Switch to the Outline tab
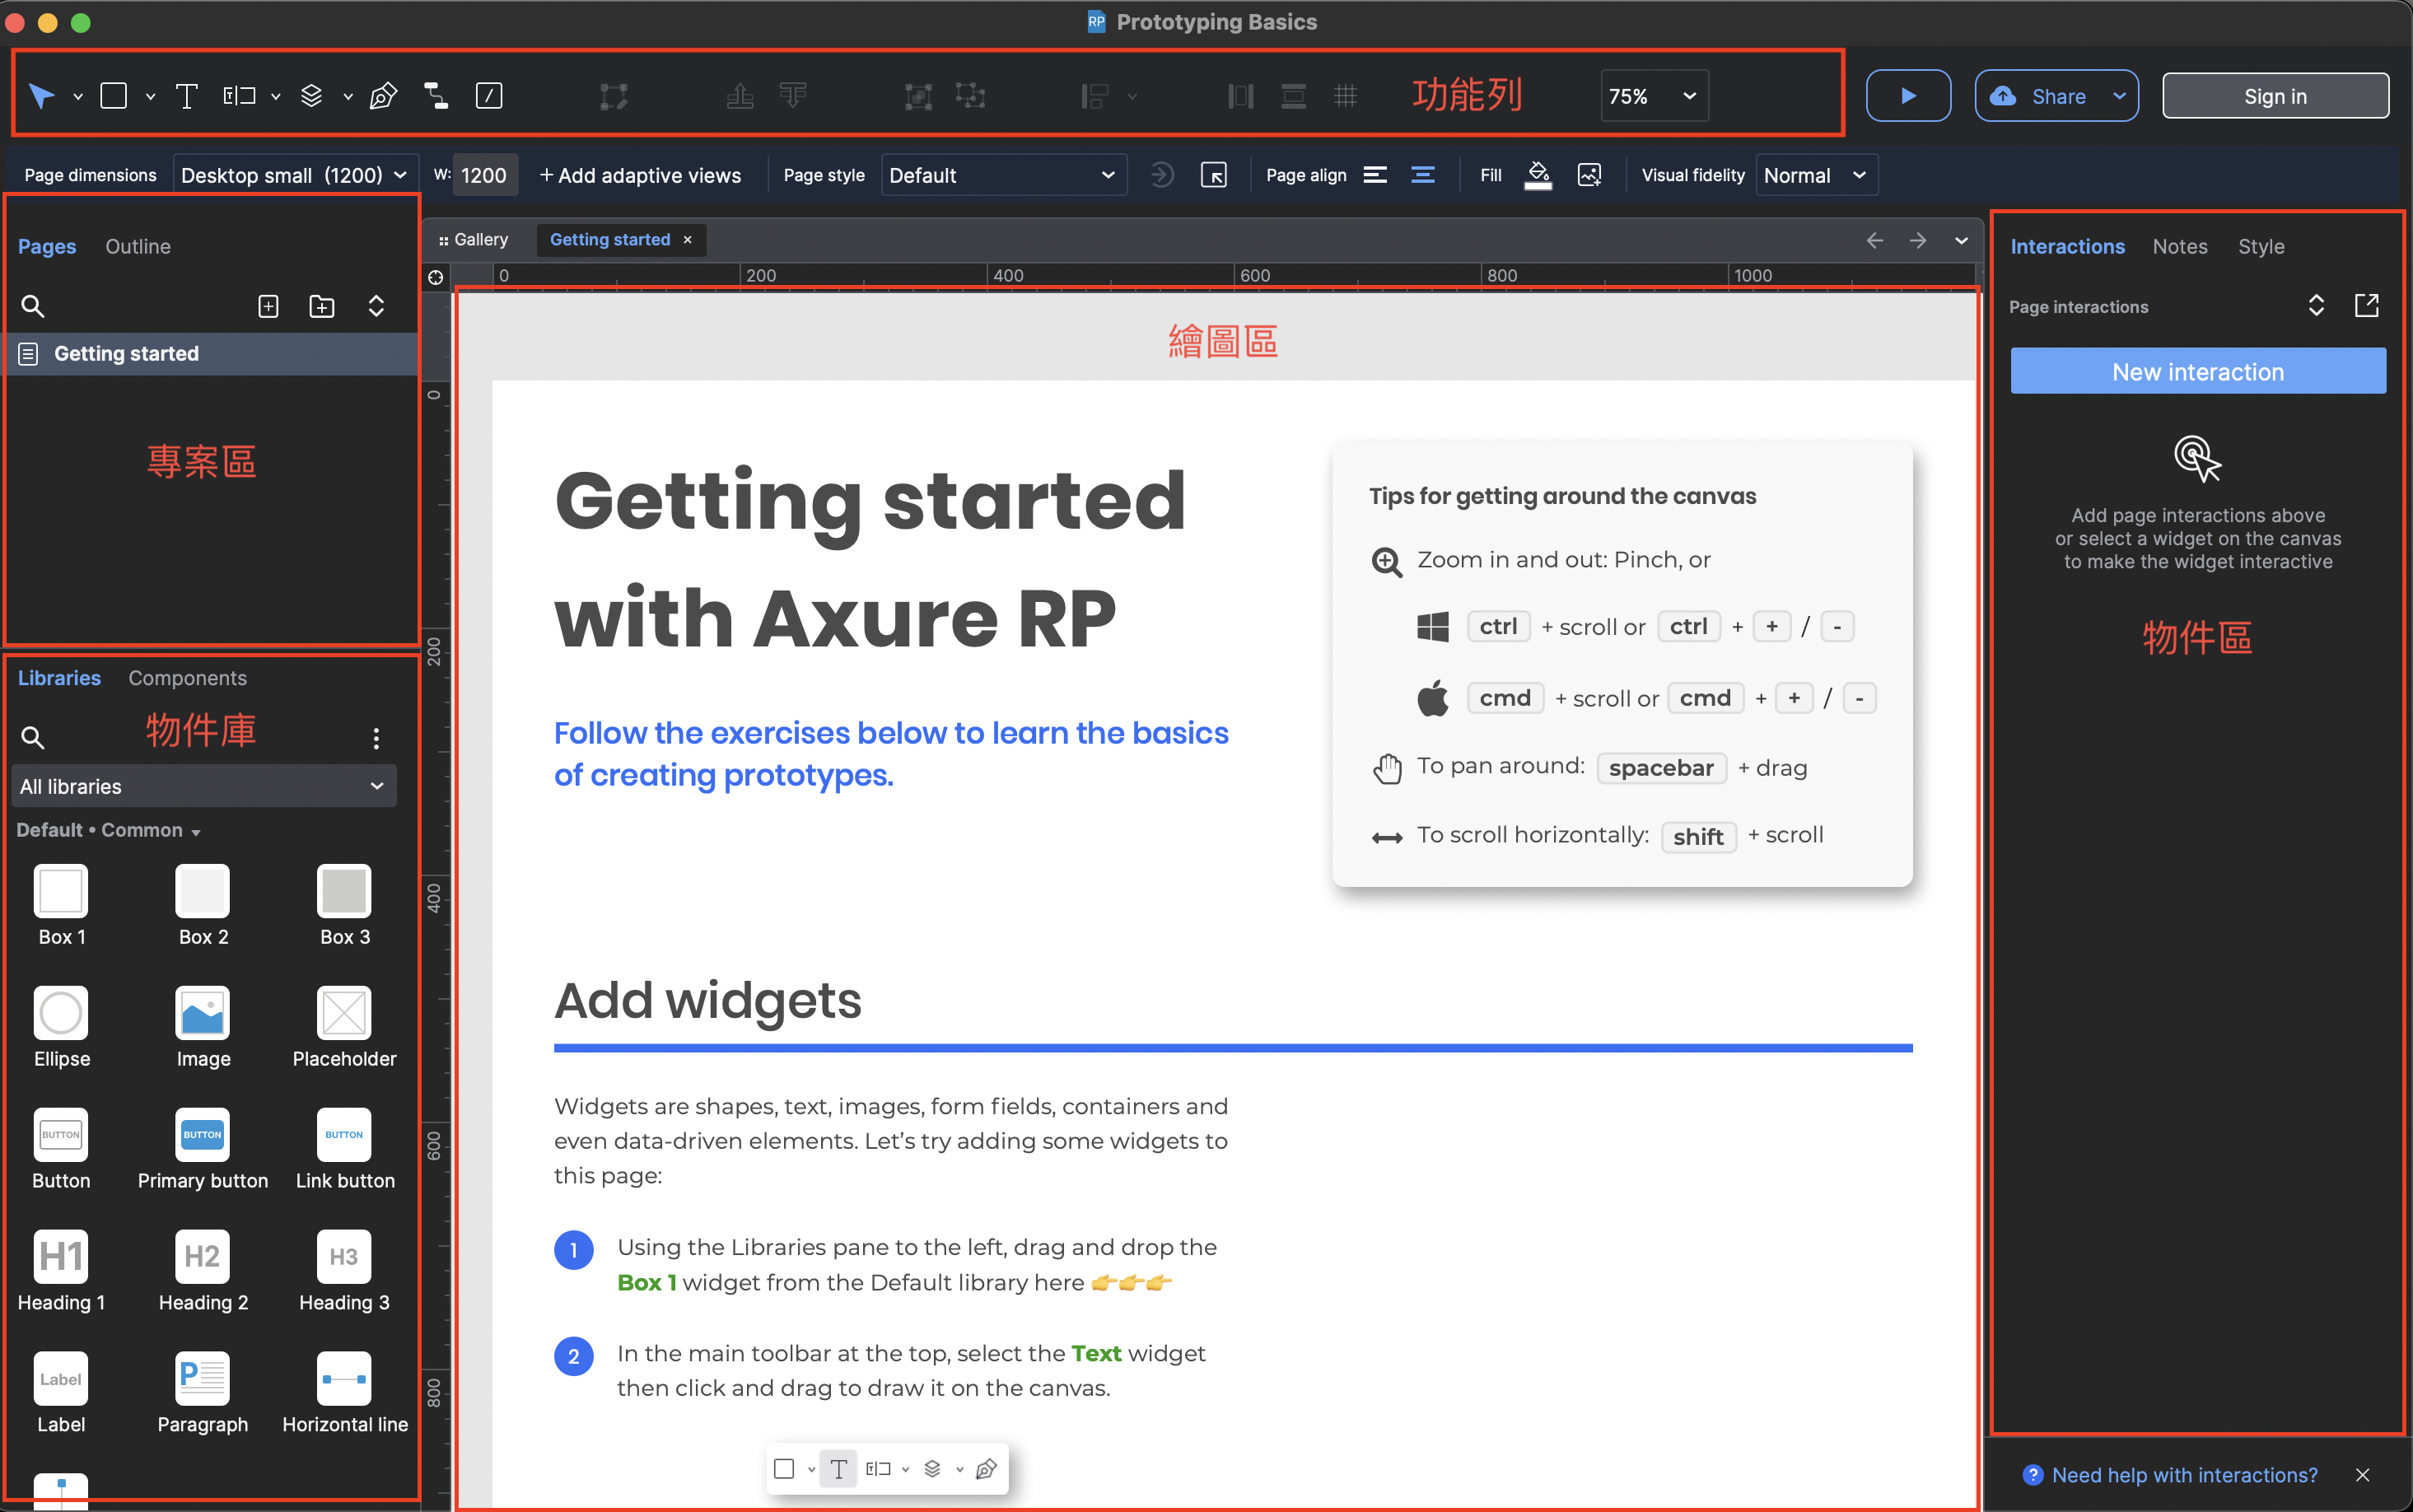 point(138,246)
